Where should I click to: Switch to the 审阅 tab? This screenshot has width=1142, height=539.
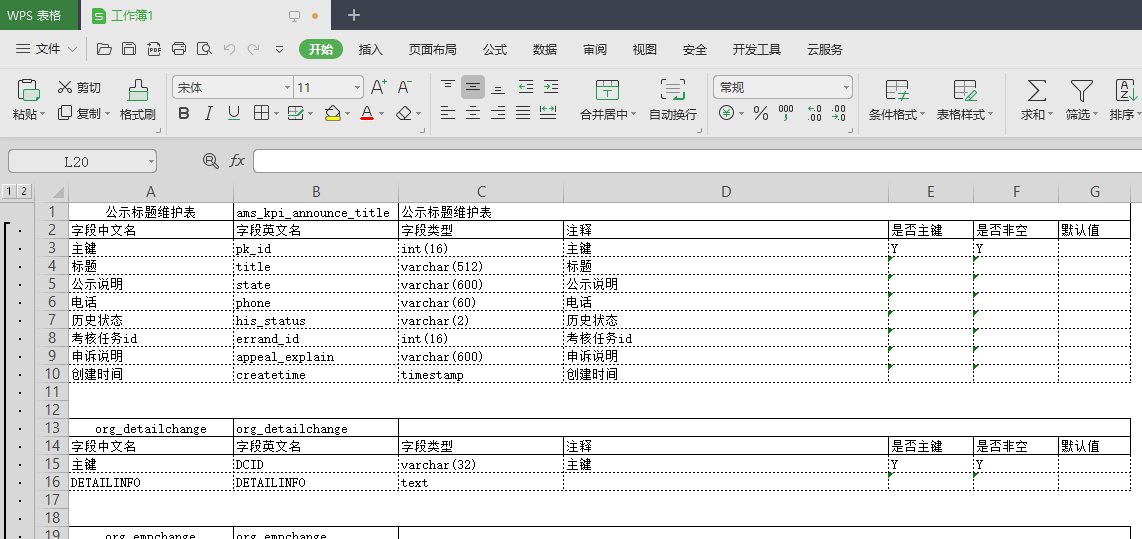coord(595,50)
